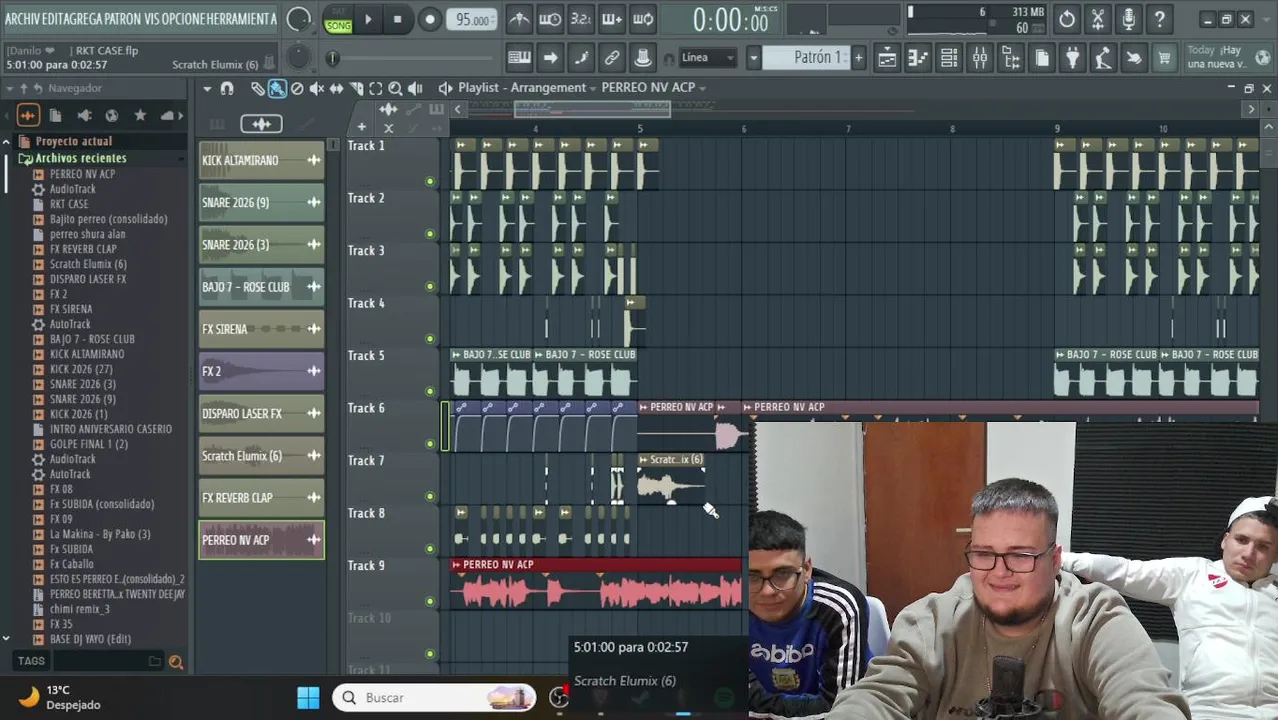Mute Track 2 with its green light

(x=430, y=234)
